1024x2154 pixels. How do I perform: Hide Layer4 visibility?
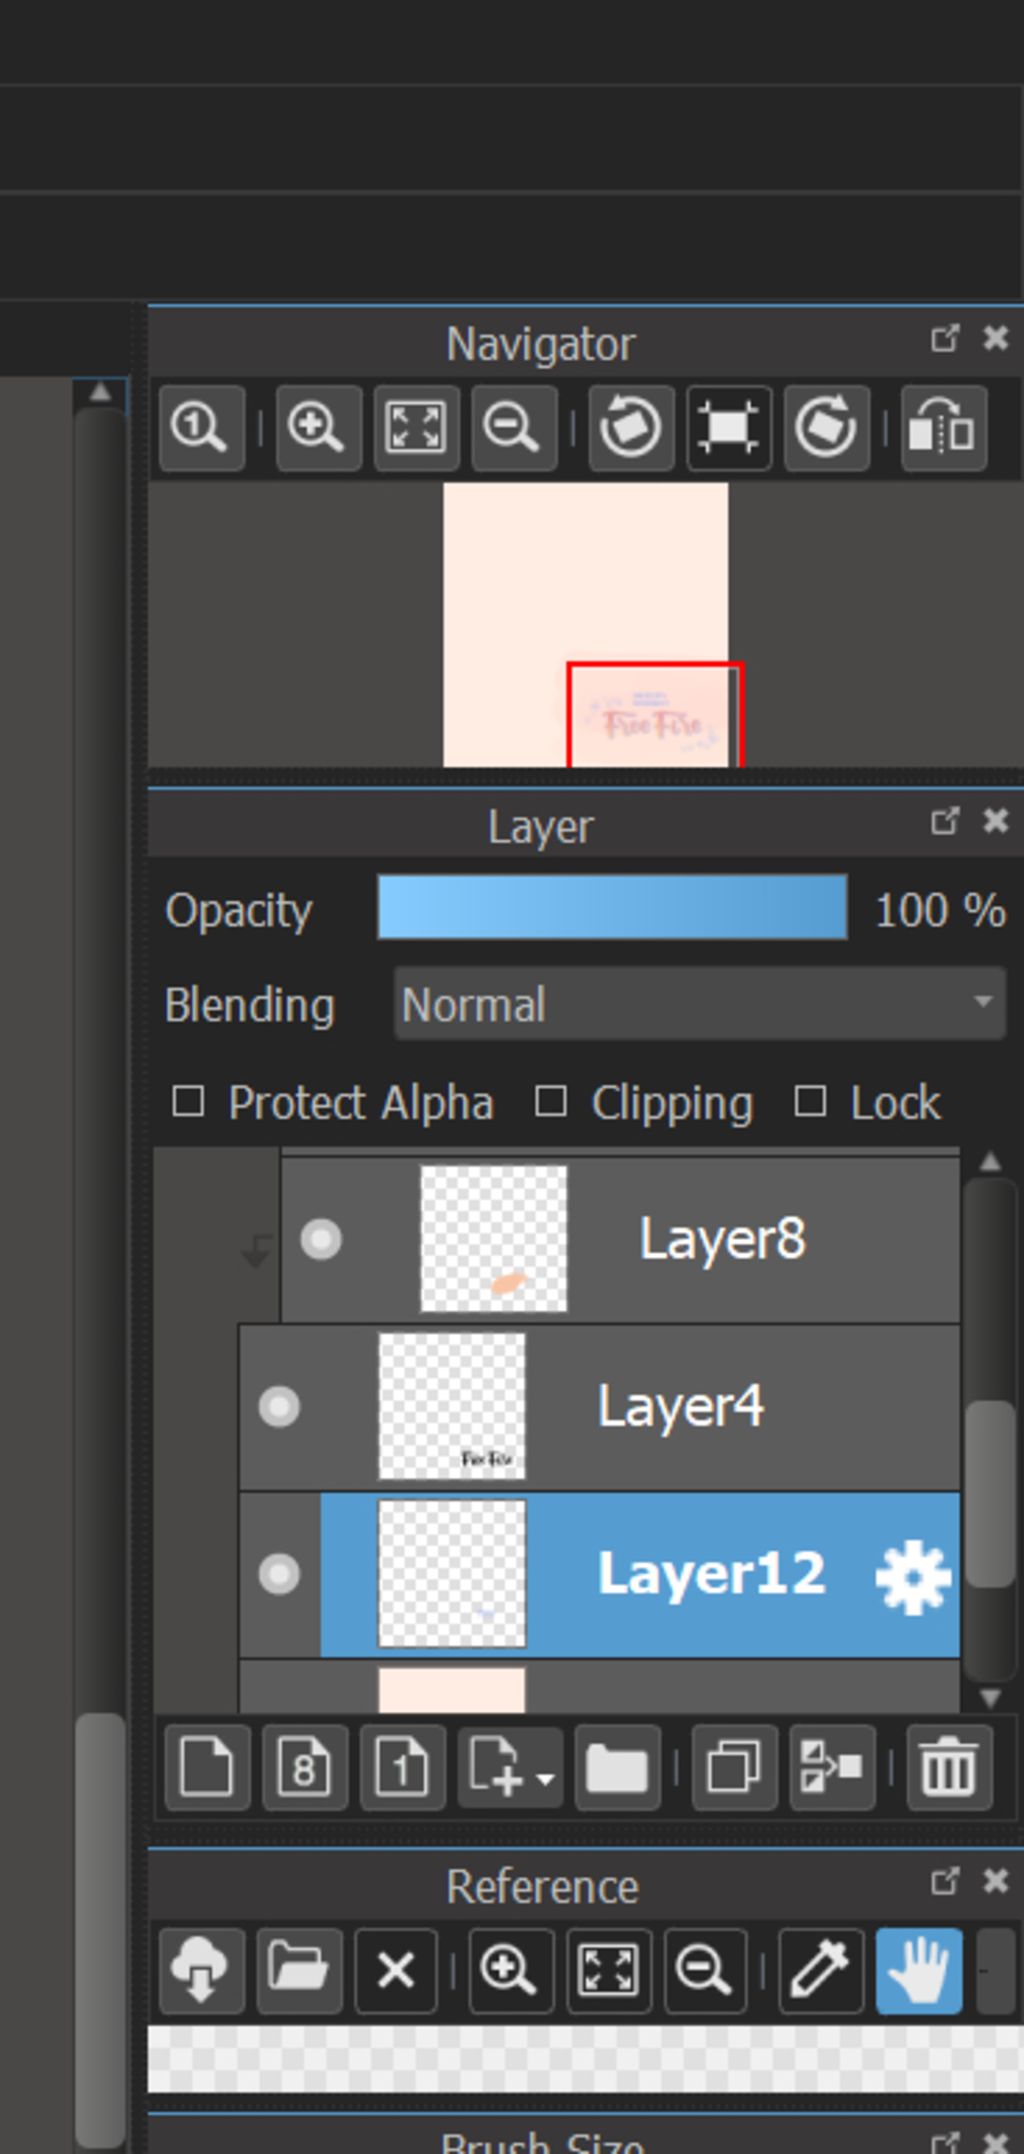pyautogui.click(x=279, y=1407)
